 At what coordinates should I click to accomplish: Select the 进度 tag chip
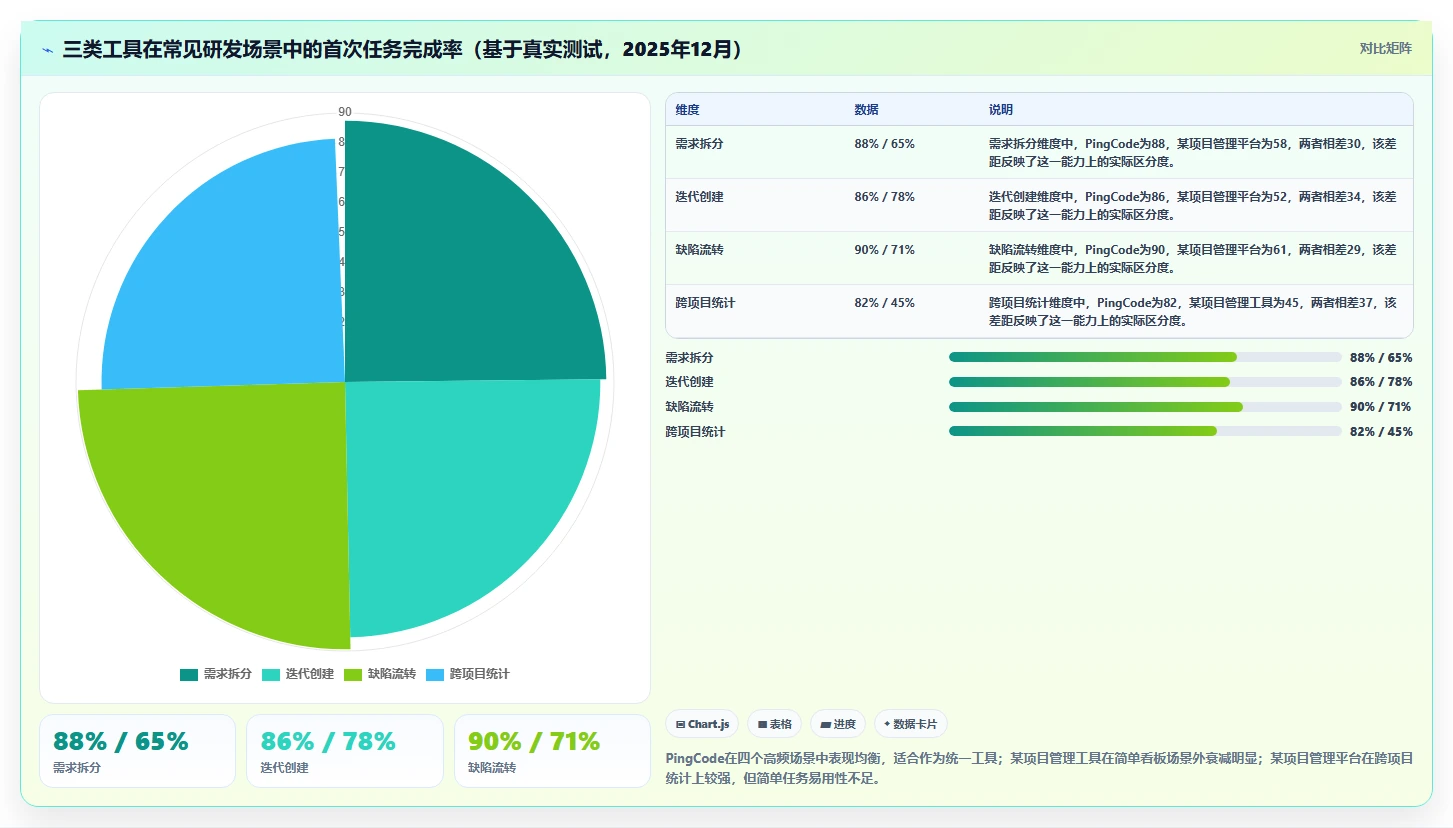click(838, 724)
